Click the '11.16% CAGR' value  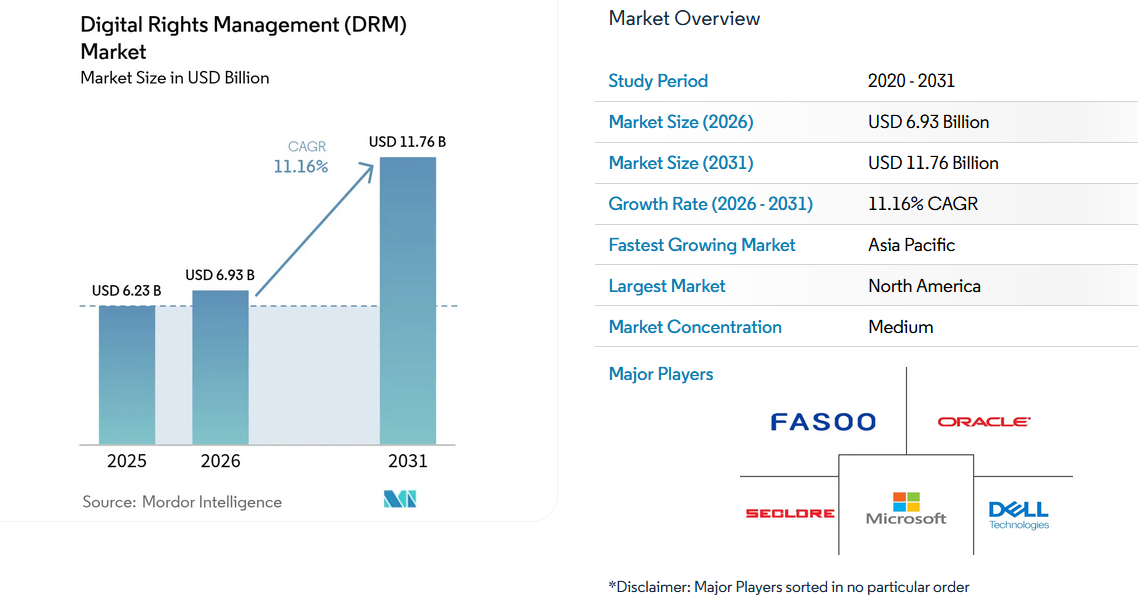click(x=923, y=204)
